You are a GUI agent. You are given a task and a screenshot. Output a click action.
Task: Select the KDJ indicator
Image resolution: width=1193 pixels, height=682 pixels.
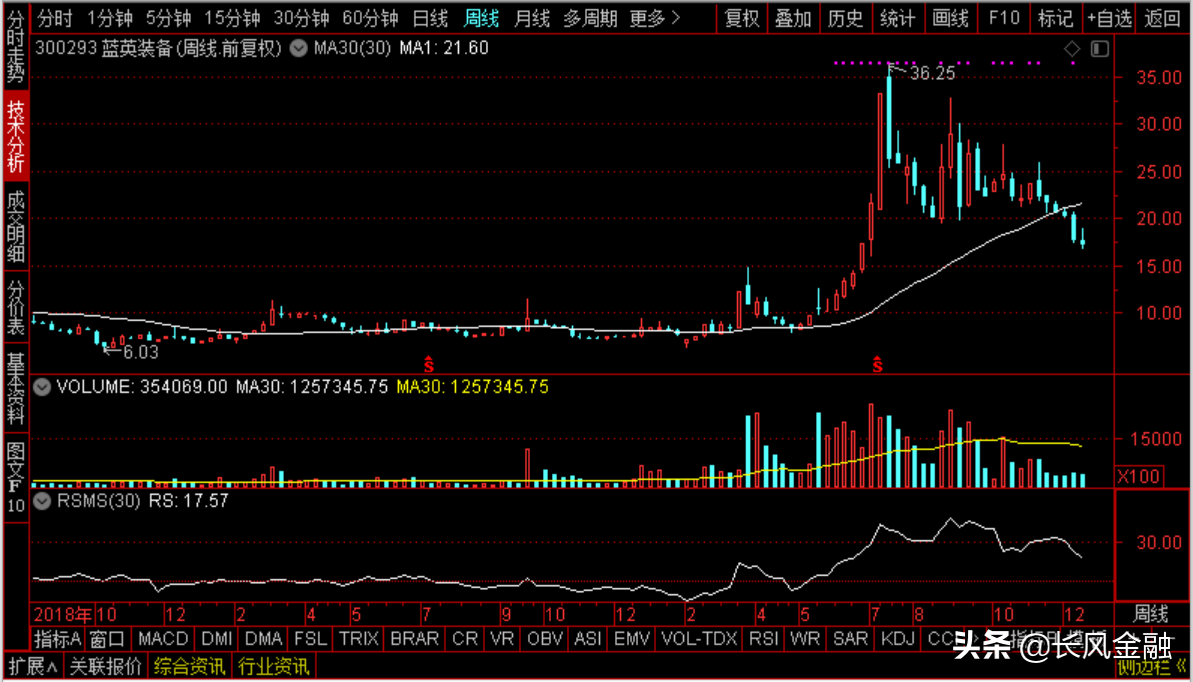tap(898, 638)
